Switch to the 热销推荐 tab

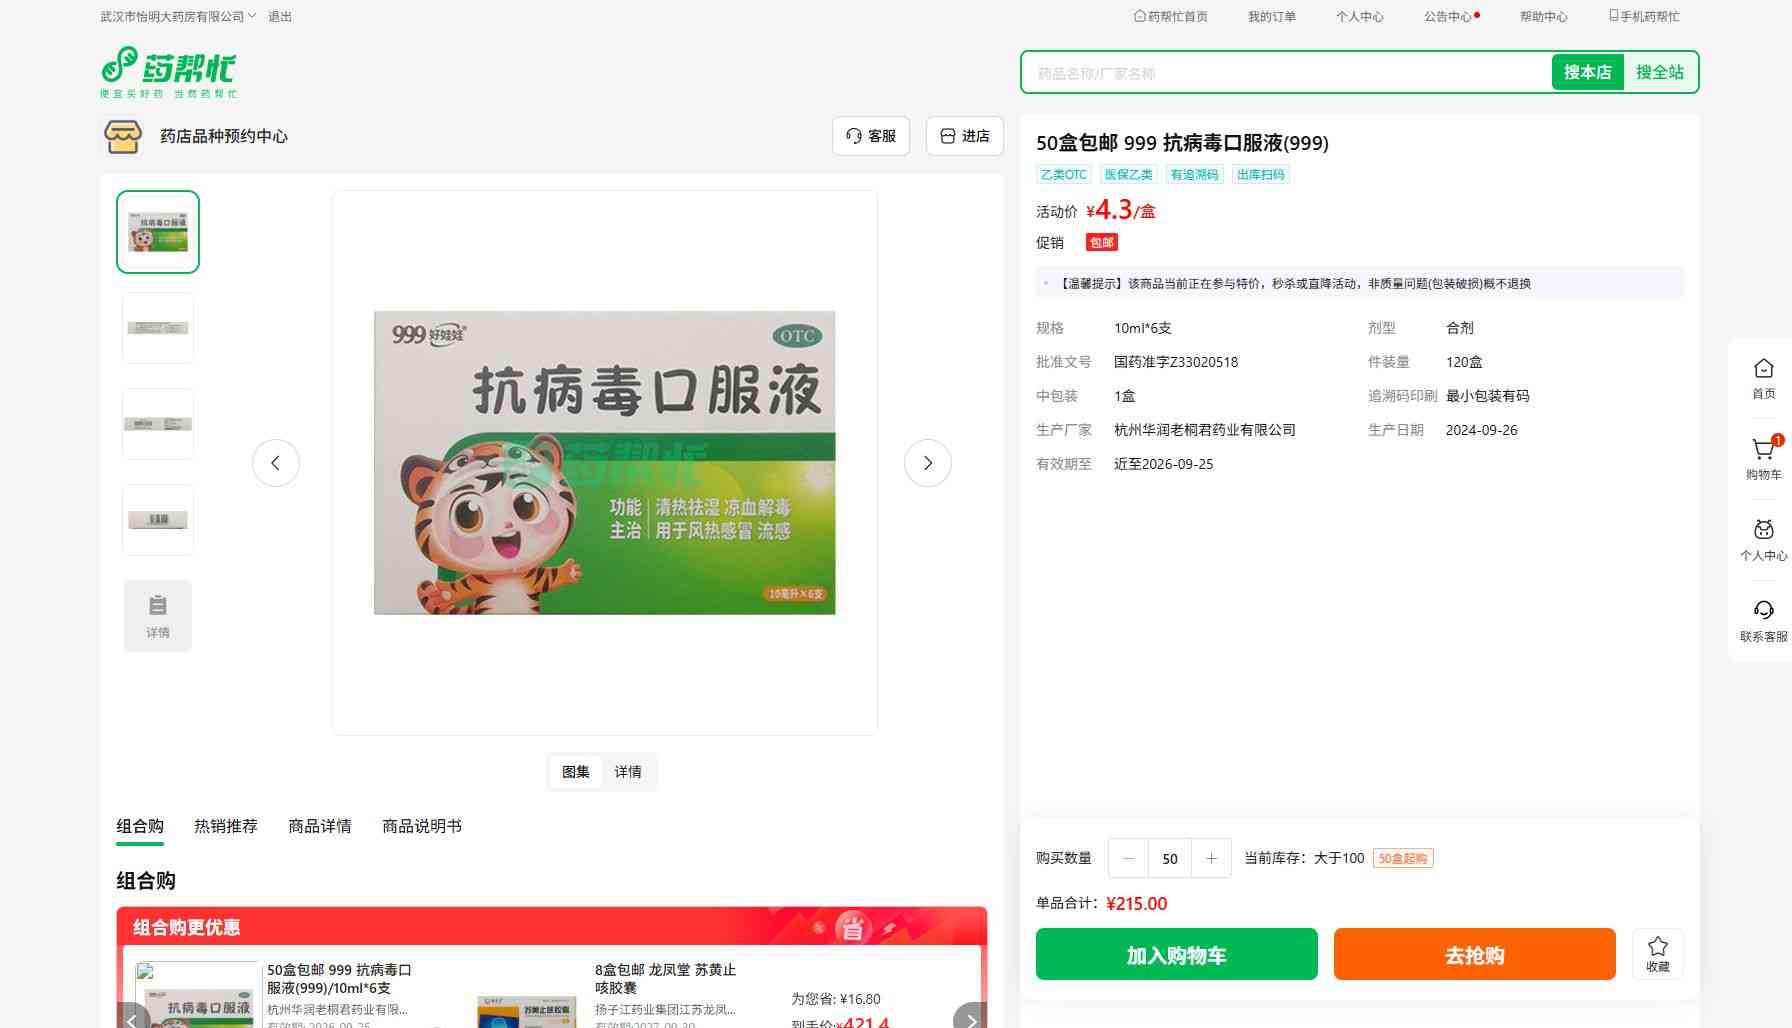pos(226,826)
